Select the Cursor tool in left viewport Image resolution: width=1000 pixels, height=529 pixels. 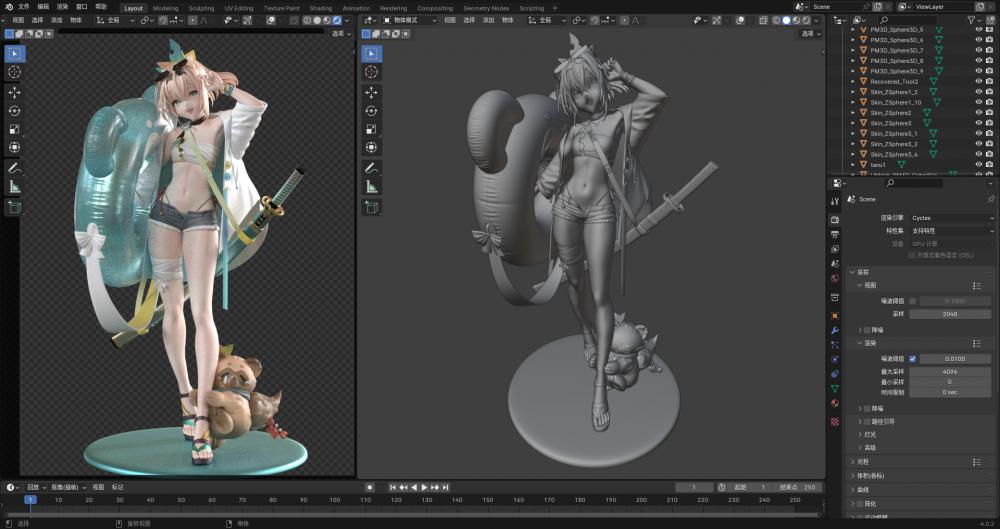pos(14,72)
